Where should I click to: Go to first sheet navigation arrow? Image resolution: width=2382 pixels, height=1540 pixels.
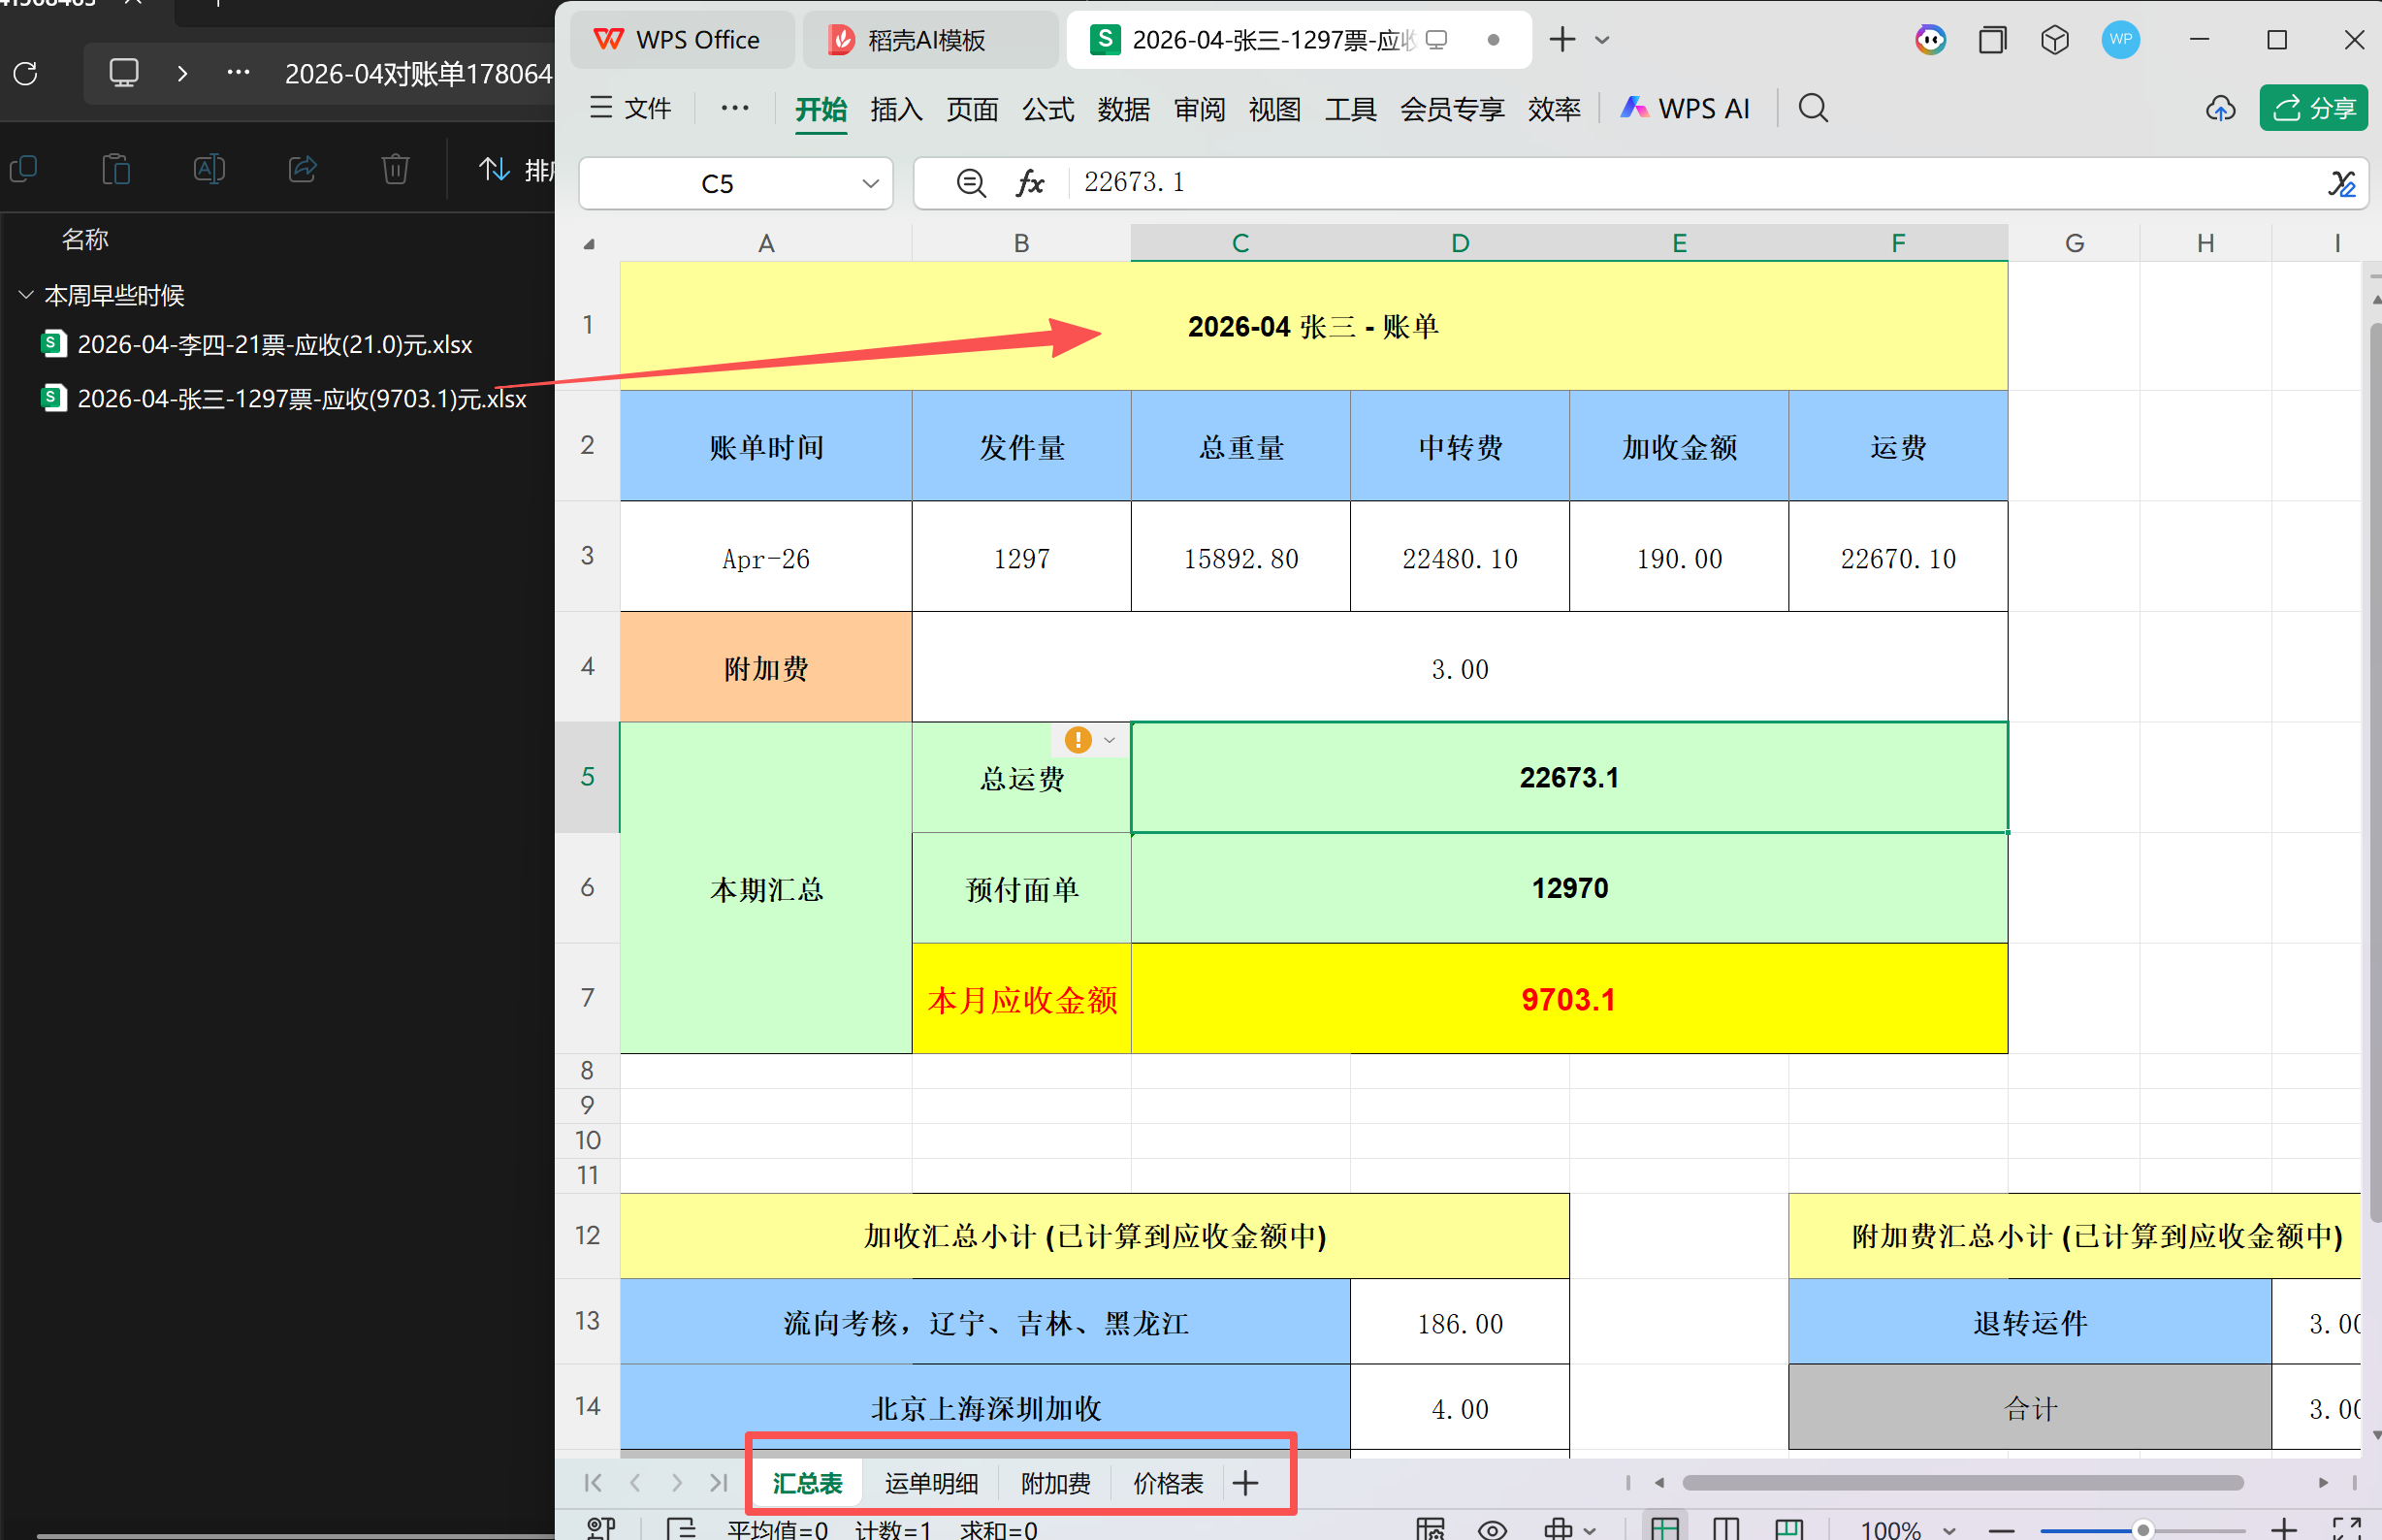592,1483
